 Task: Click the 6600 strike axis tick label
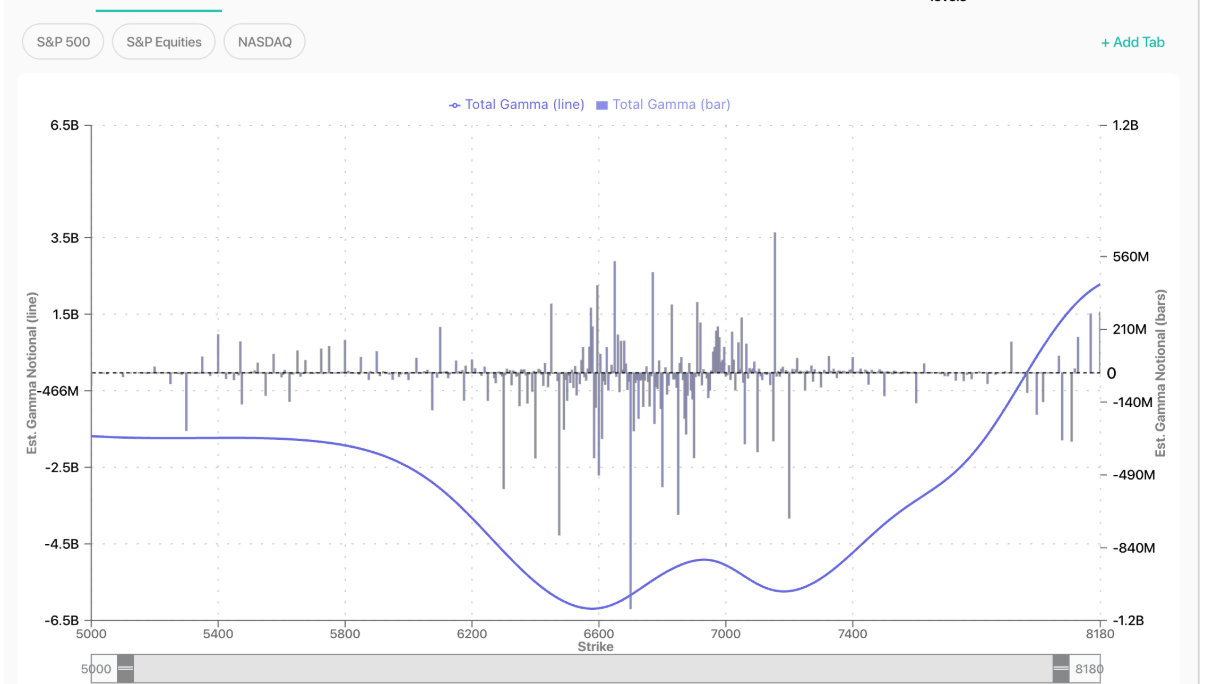599,633
